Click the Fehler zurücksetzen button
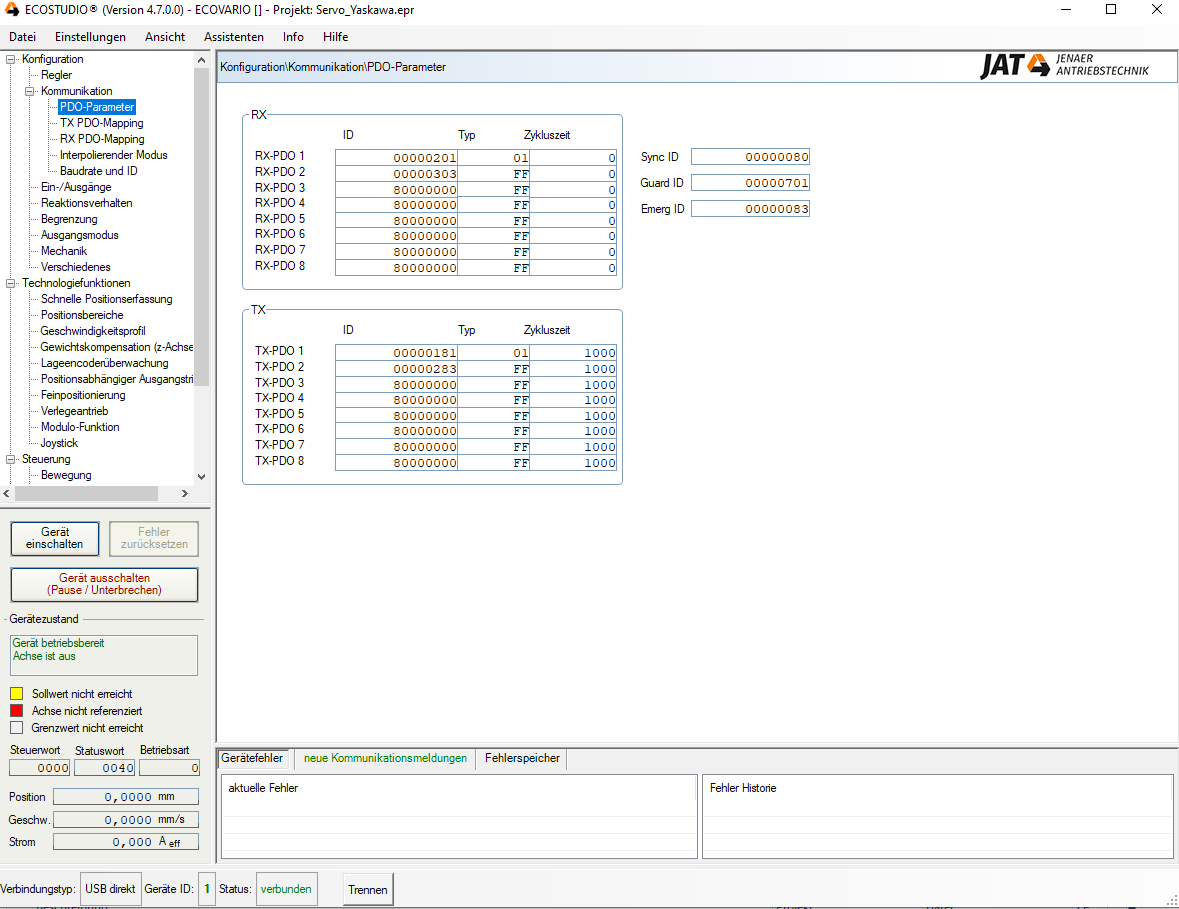 [x=154, y=538]
